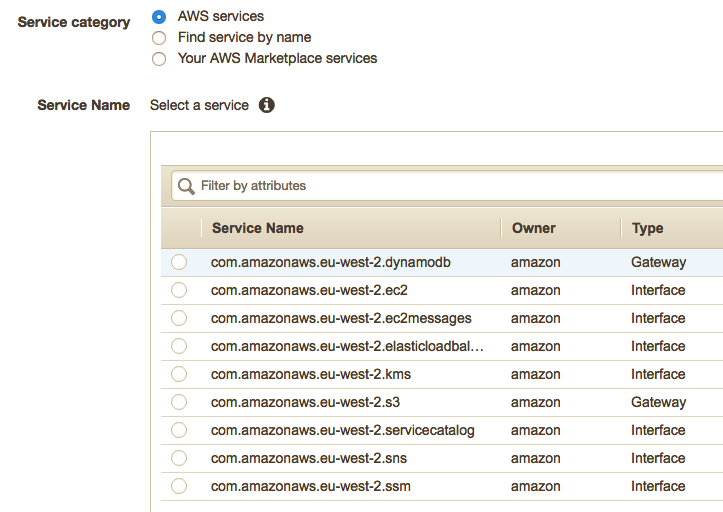The width and height of the screenshot is (723, 512).
Task: Select radio for eu-west-2.dynamodb service
Action: click(x=179, y=262)
